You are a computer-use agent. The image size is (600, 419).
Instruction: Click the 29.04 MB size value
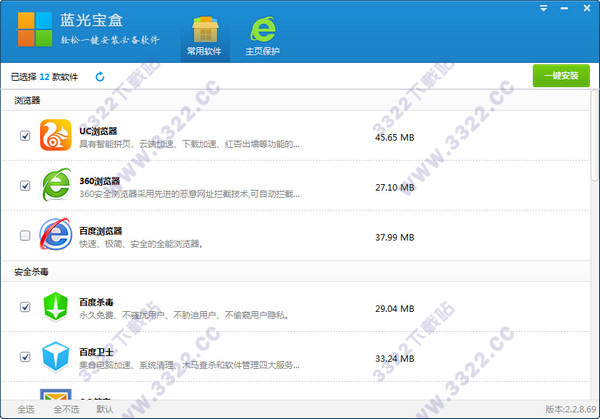(x=395, y=309)
